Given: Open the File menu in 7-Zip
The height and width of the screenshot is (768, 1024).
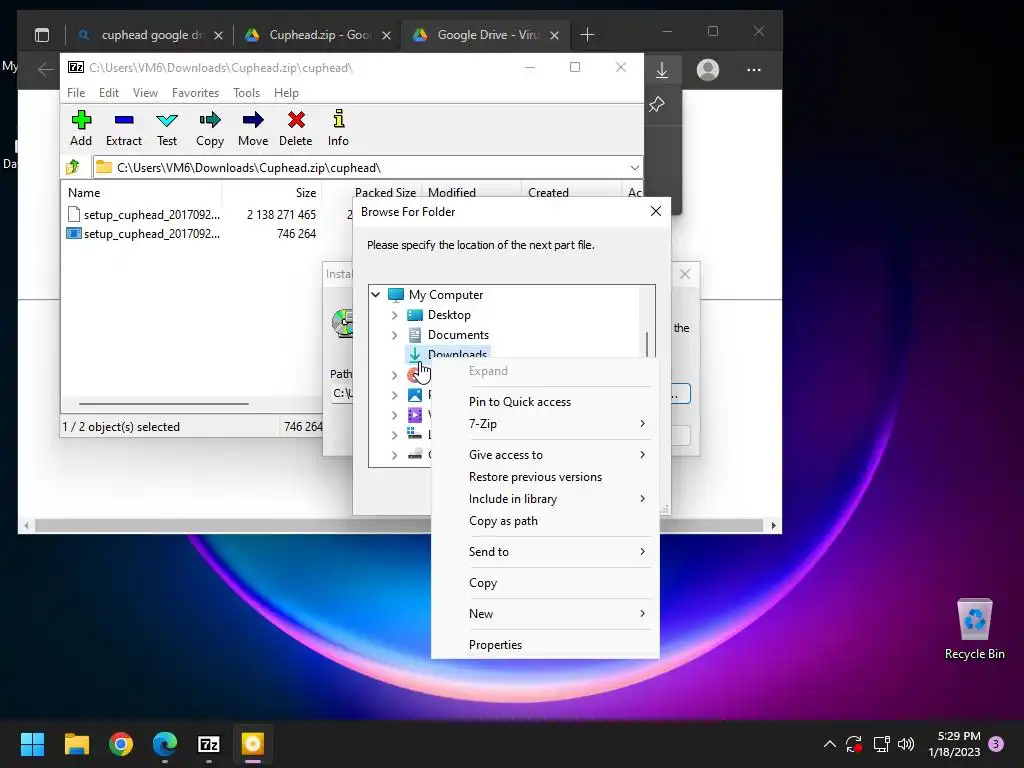Looking at the screenshot, I should 76,93.
